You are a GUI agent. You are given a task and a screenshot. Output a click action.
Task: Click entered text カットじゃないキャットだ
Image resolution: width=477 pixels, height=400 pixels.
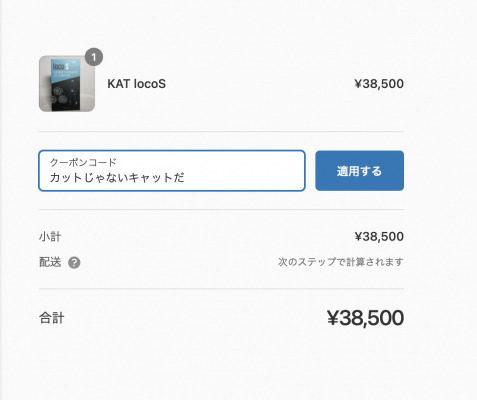117,177
